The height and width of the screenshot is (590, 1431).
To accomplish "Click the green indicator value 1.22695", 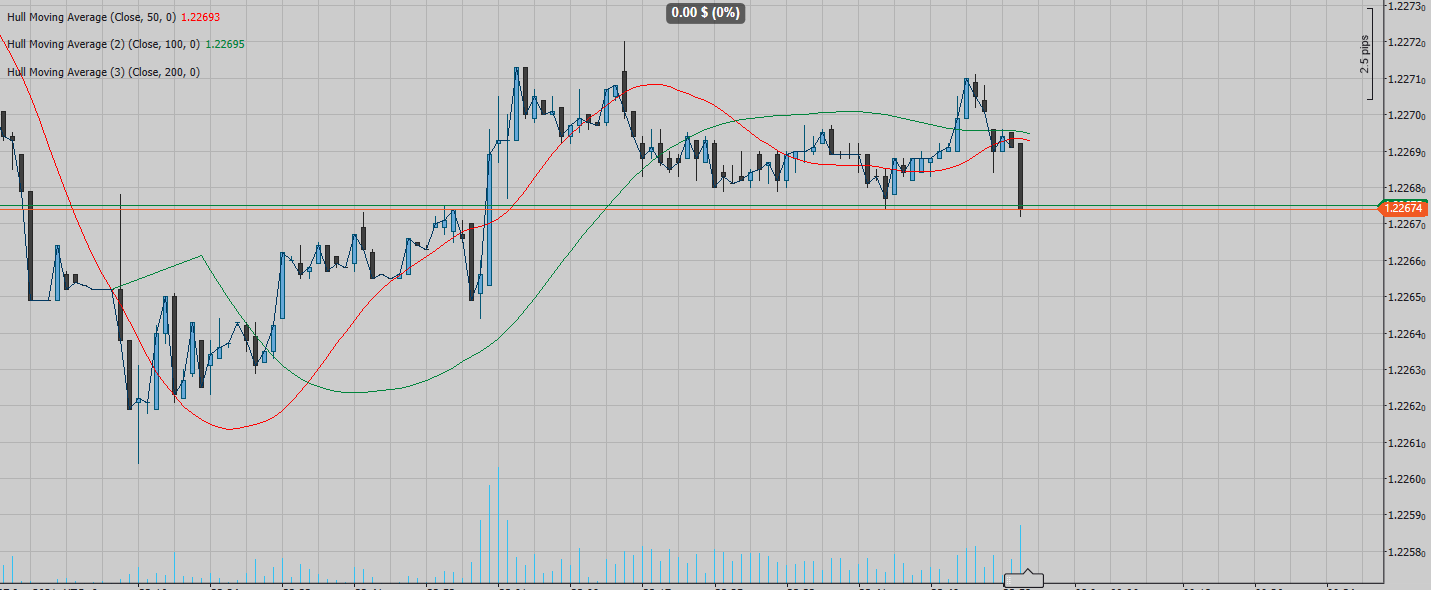I will tap(225, 44).
